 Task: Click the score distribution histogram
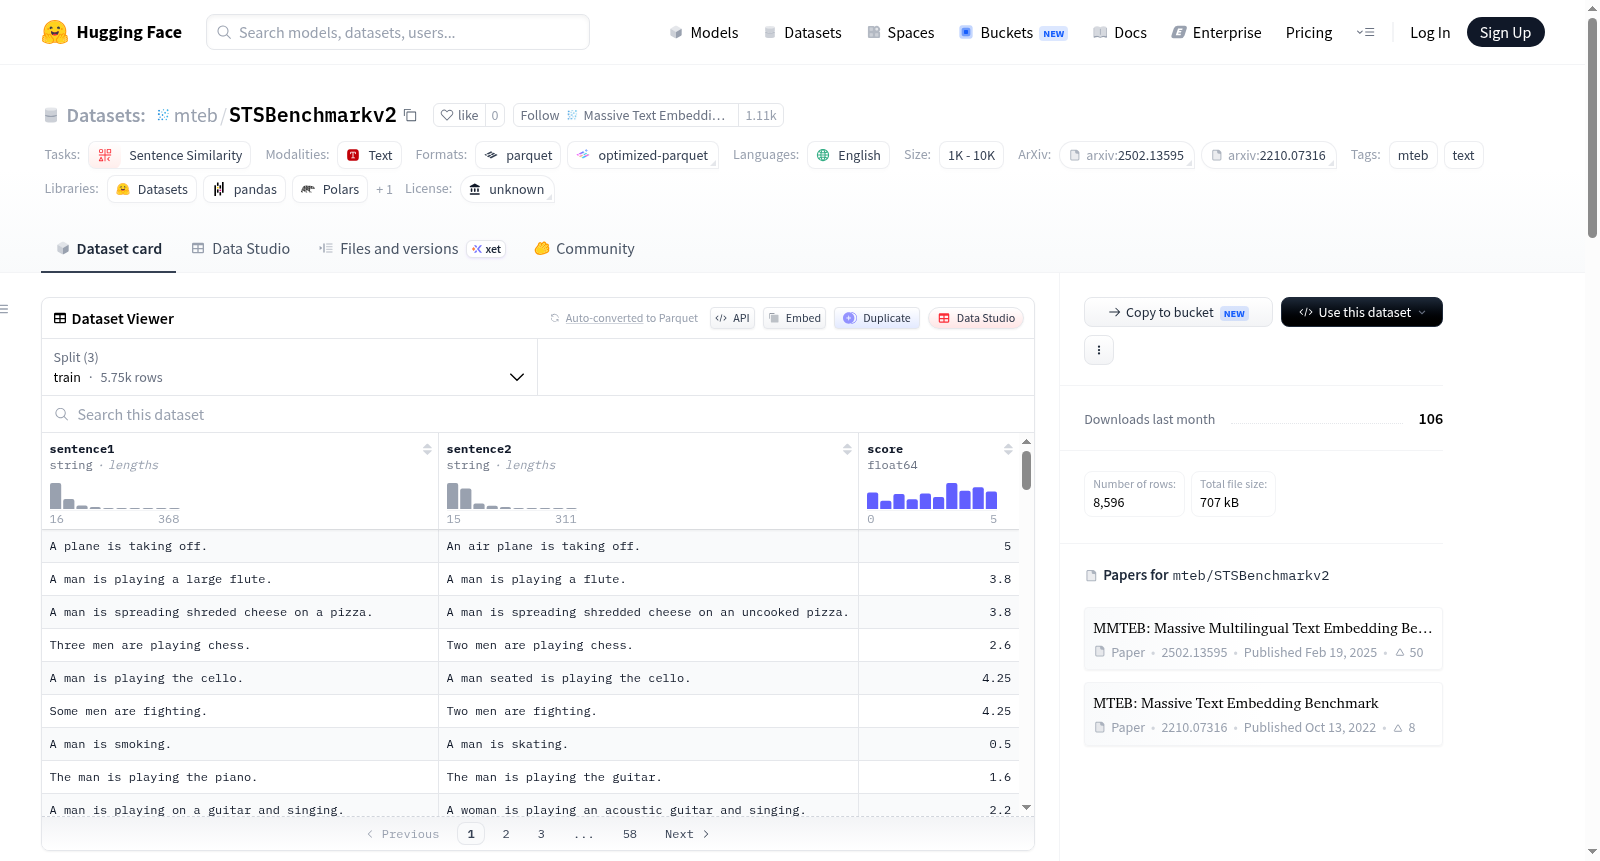click(x=932, y=496)
